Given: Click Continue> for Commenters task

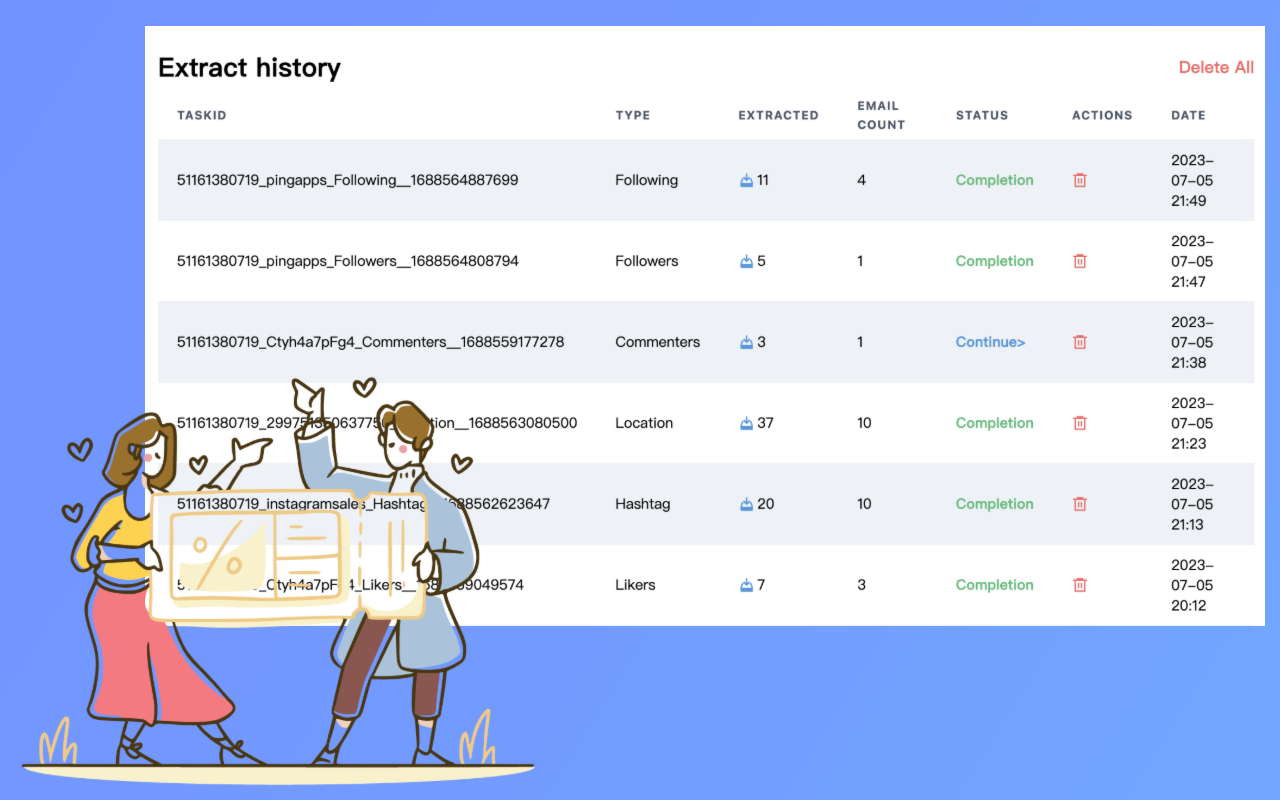Looking at the screenshot, I should tap(990, 342).
